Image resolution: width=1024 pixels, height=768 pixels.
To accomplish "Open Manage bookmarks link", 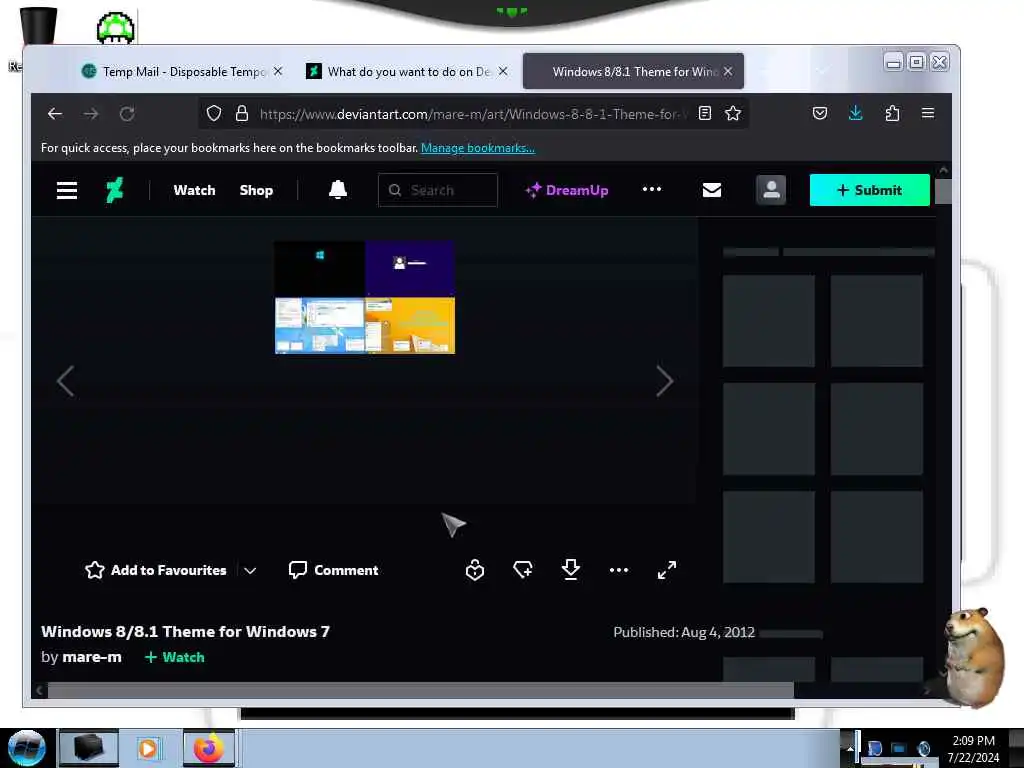I will click(477, 148).
